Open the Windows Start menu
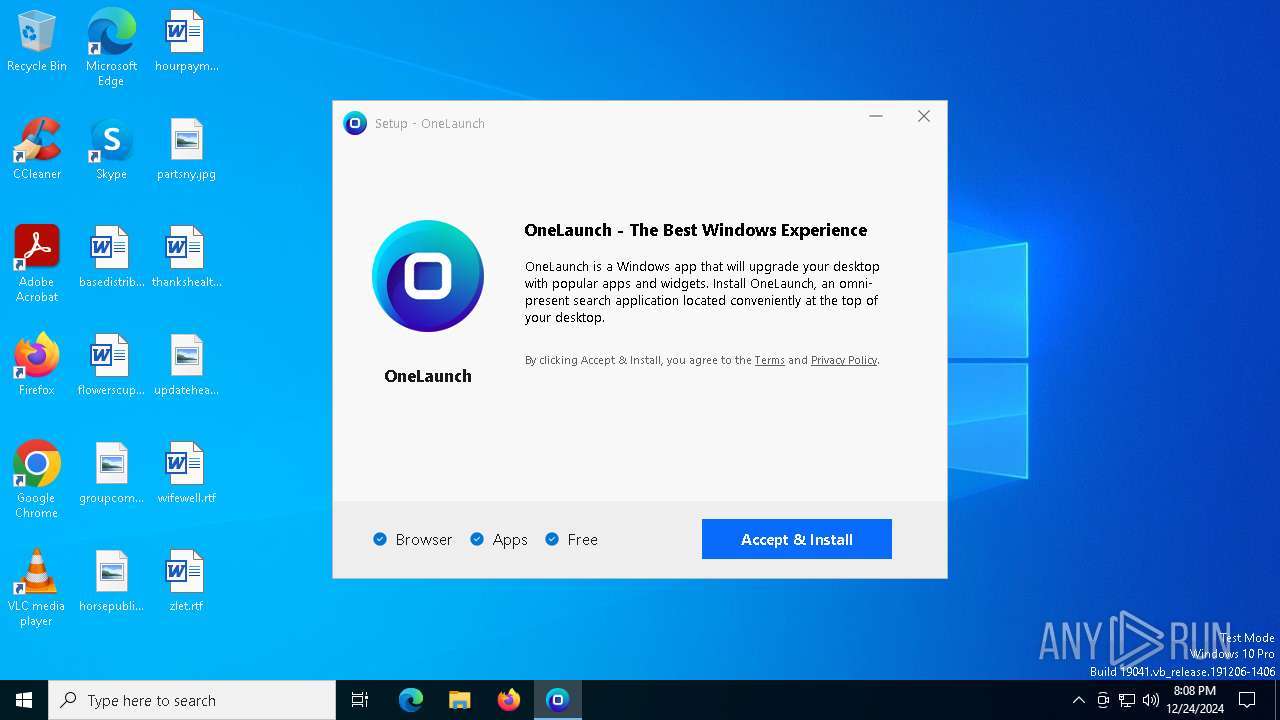Image resolution: width=1280 pixels, height=720 pixels. [24, 700]
